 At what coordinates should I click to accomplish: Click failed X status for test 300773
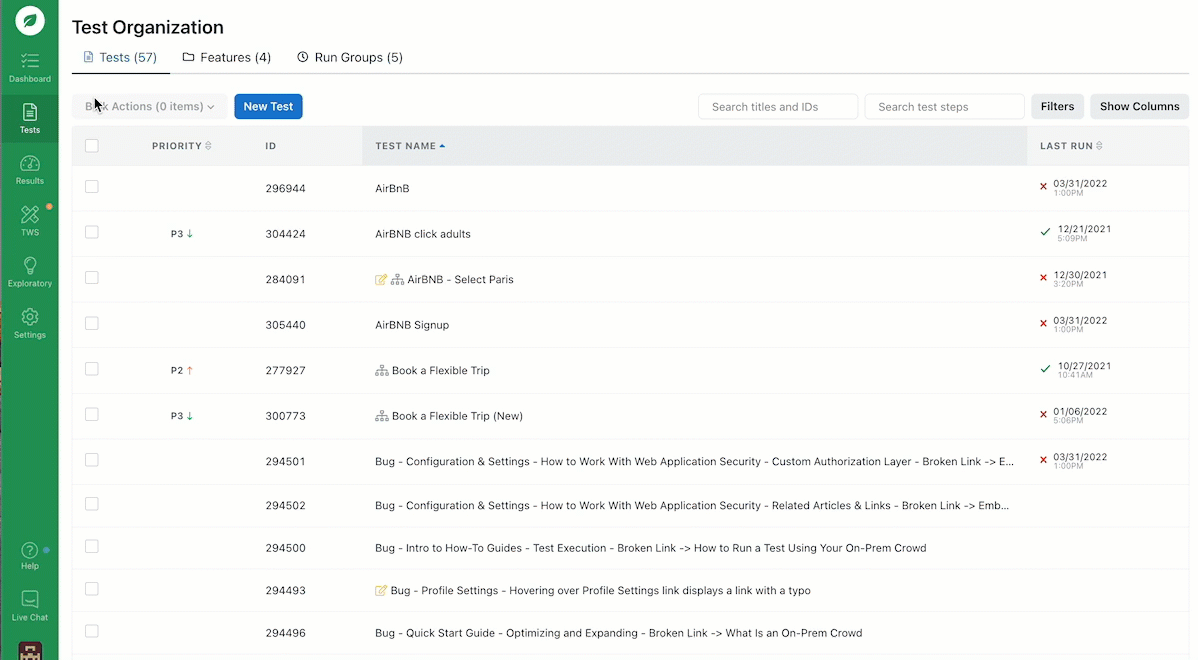coord(1044,414)
